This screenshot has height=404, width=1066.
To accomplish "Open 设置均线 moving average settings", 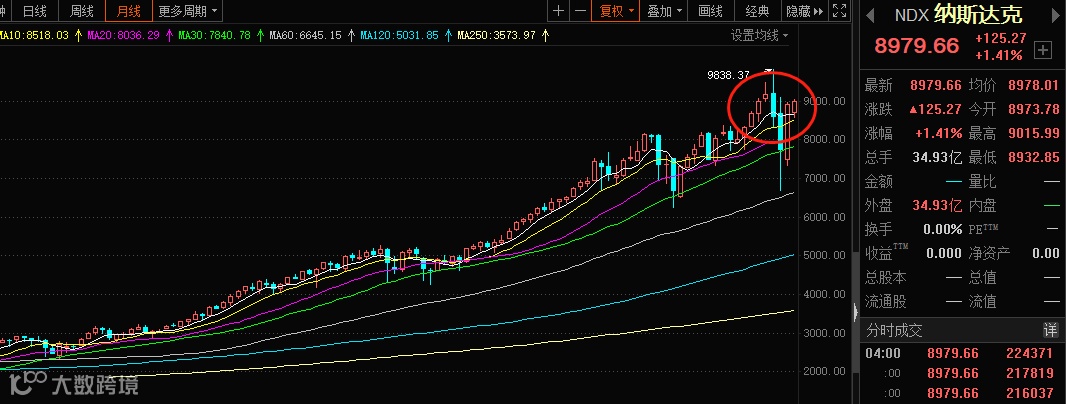I will (x=759, y=35).
